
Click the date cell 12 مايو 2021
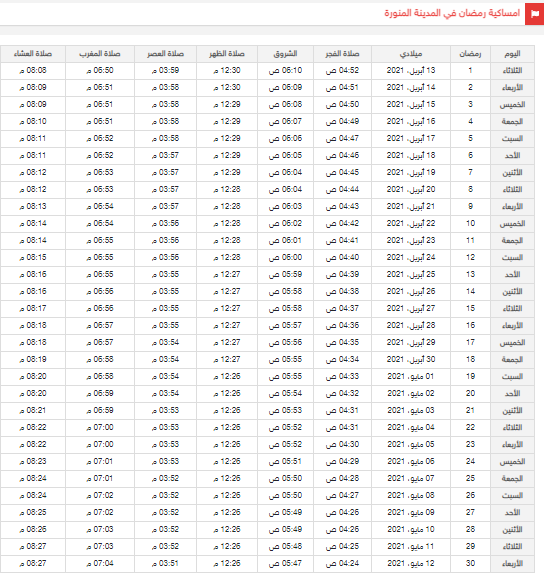click(x=411, y=563)
